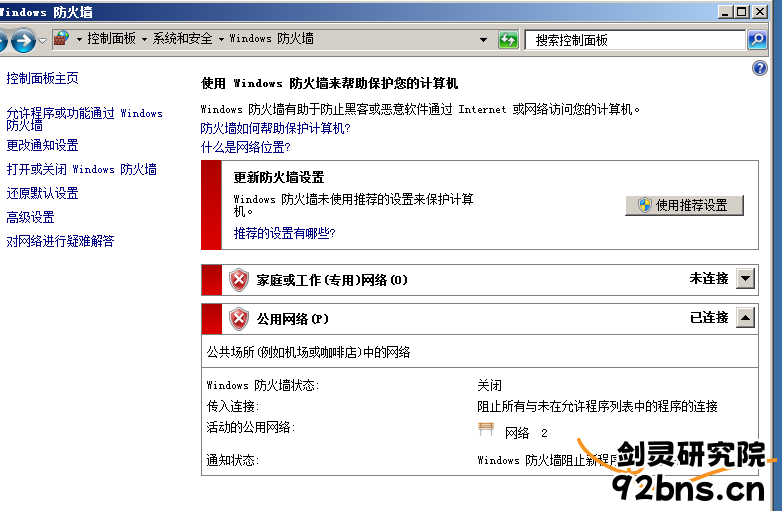Viewport: 782px width, 511px height.
Task: Collapse the 公用网络 section
Action: [746, 318]
